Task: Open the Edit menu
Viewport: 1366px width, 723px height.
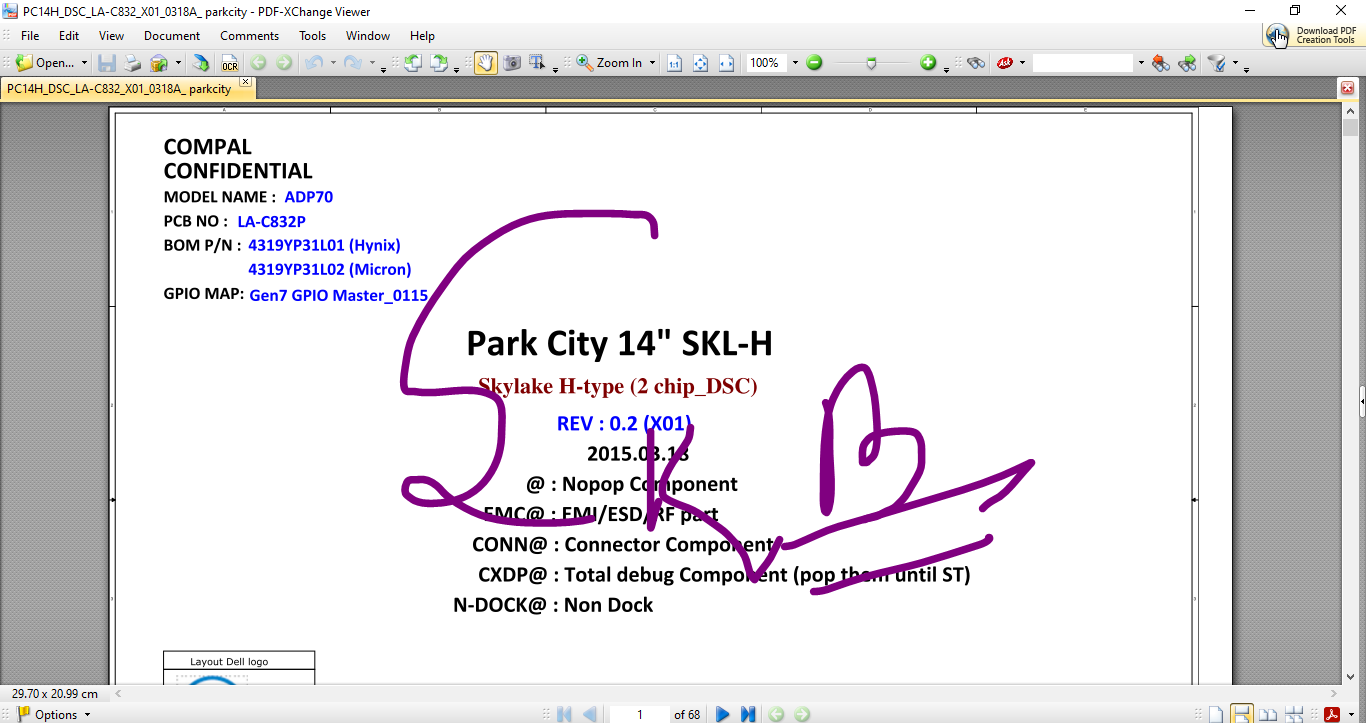Action: pos(69,36)
